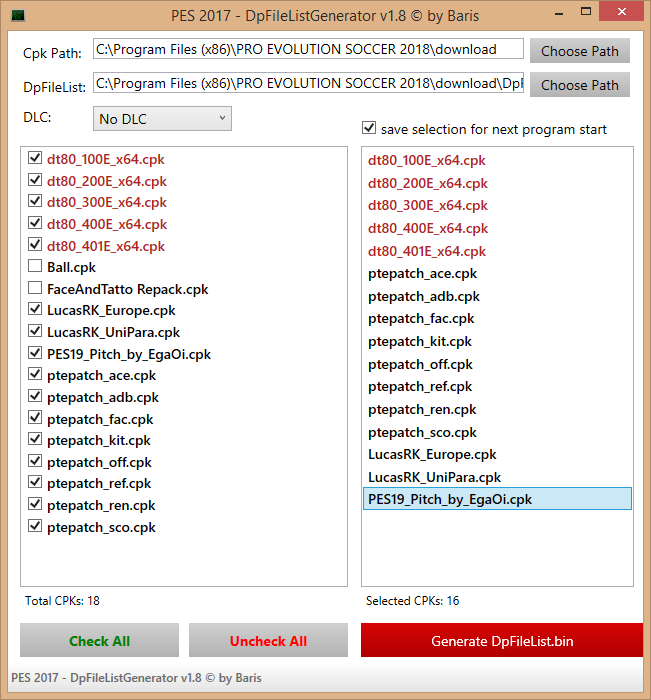Click Choose Path button for Cpk Path
Image resolution: width=651 pixels, height=700 pixels.
[x=580, y=50]
